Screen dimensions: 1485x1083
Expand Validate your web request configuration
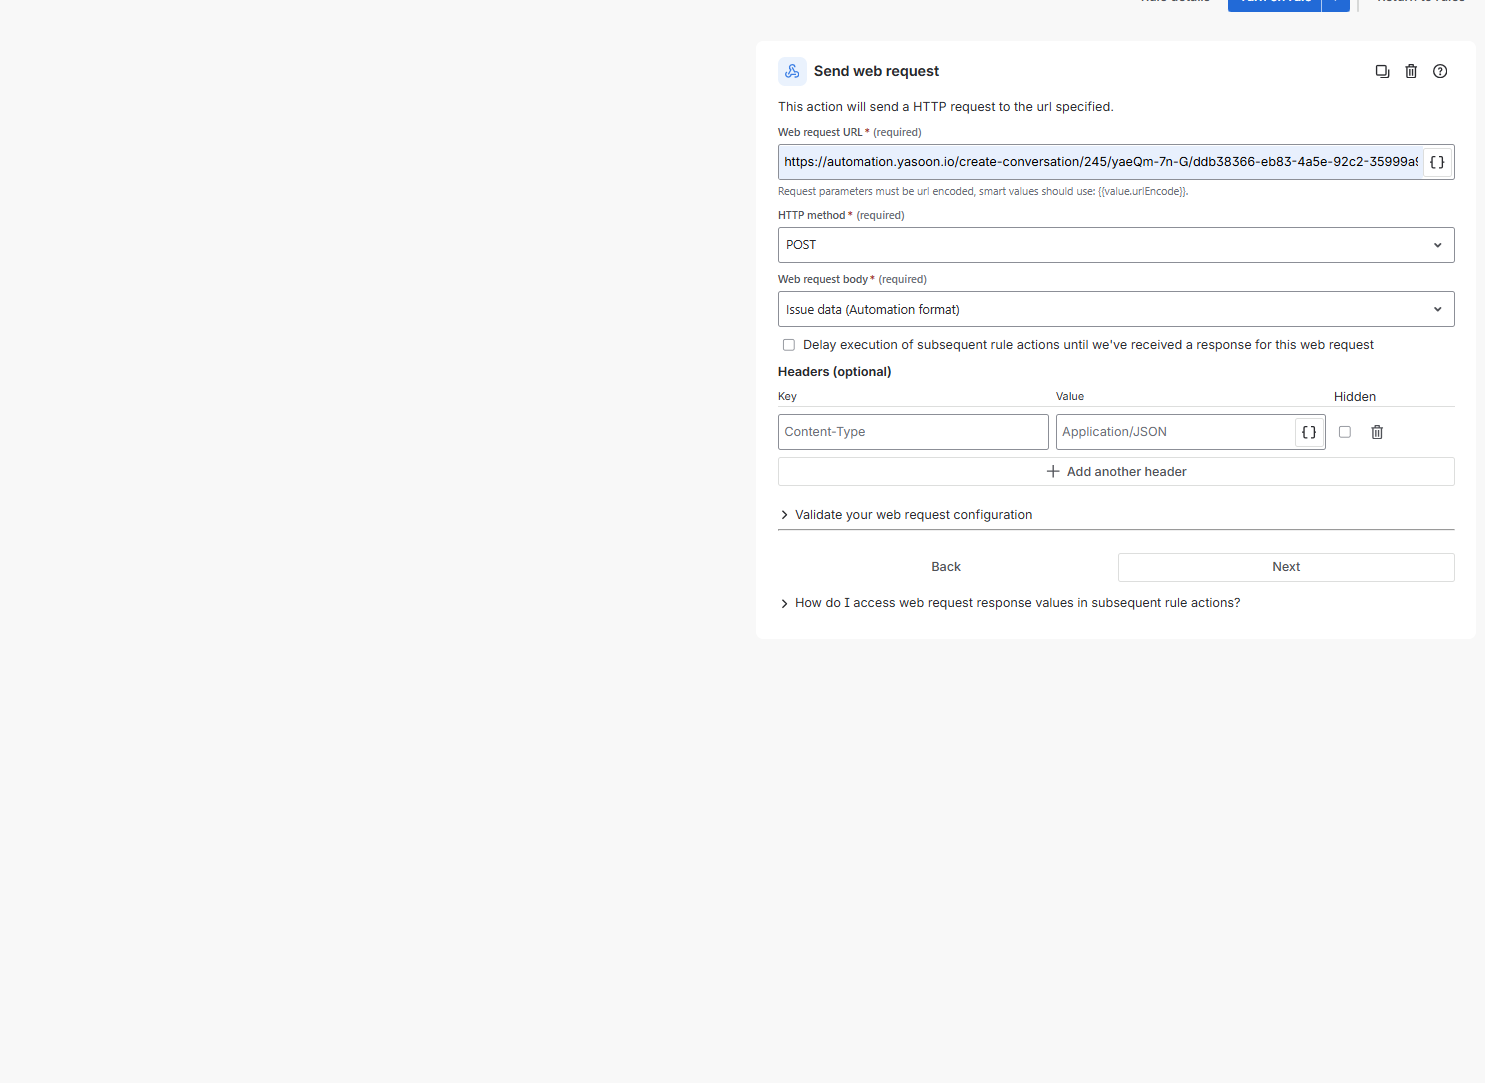click(912, 515)
